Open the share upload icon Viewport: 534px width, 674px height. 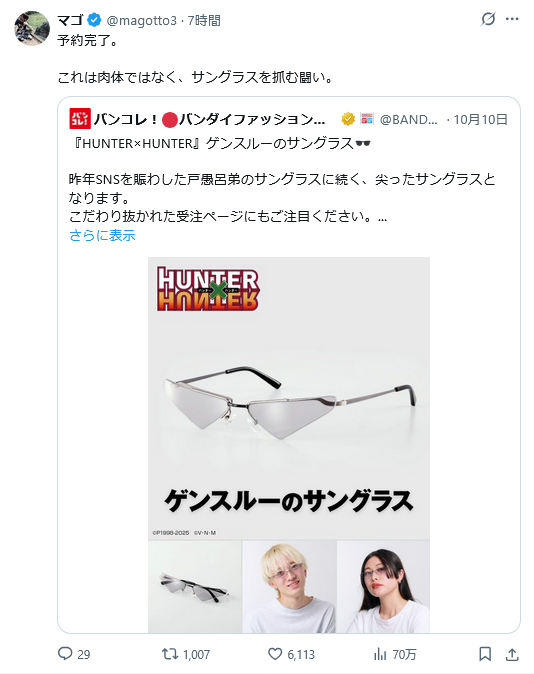[x=512, y=654]
